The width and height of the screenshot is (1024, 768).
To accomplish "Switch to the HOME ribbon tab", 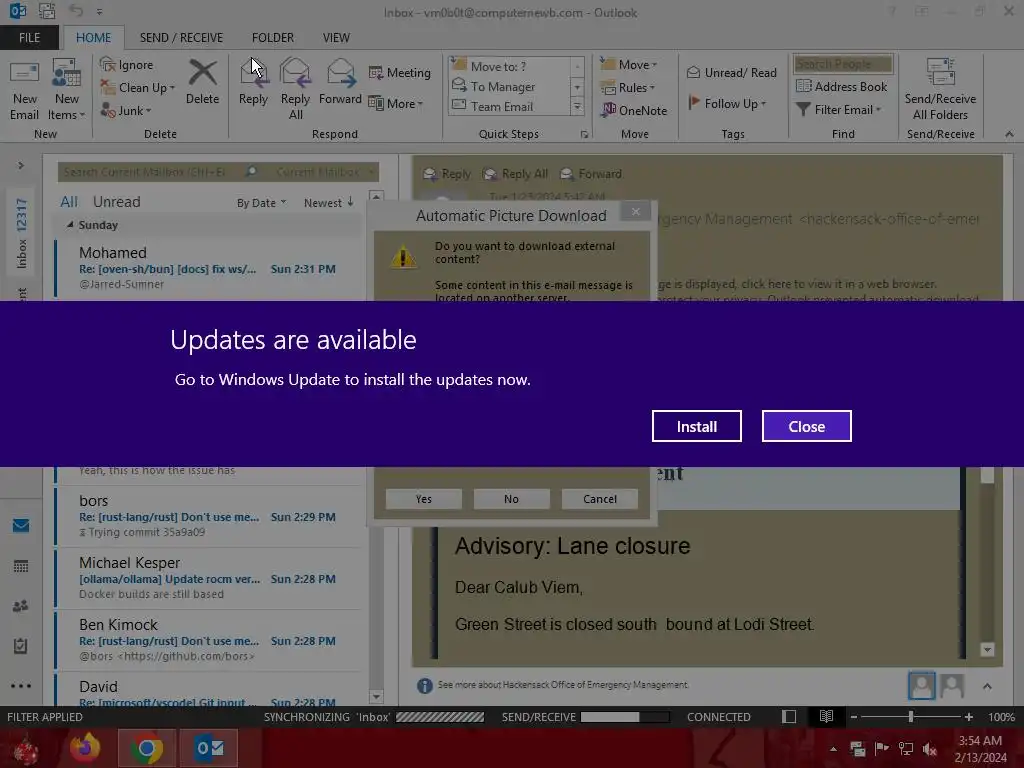I will (93, 38).
